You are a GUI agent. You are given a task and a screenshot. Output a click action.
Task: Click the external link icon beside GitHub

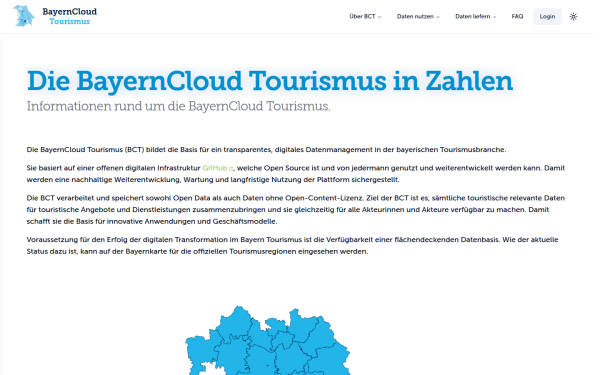[x=231, y=169]
